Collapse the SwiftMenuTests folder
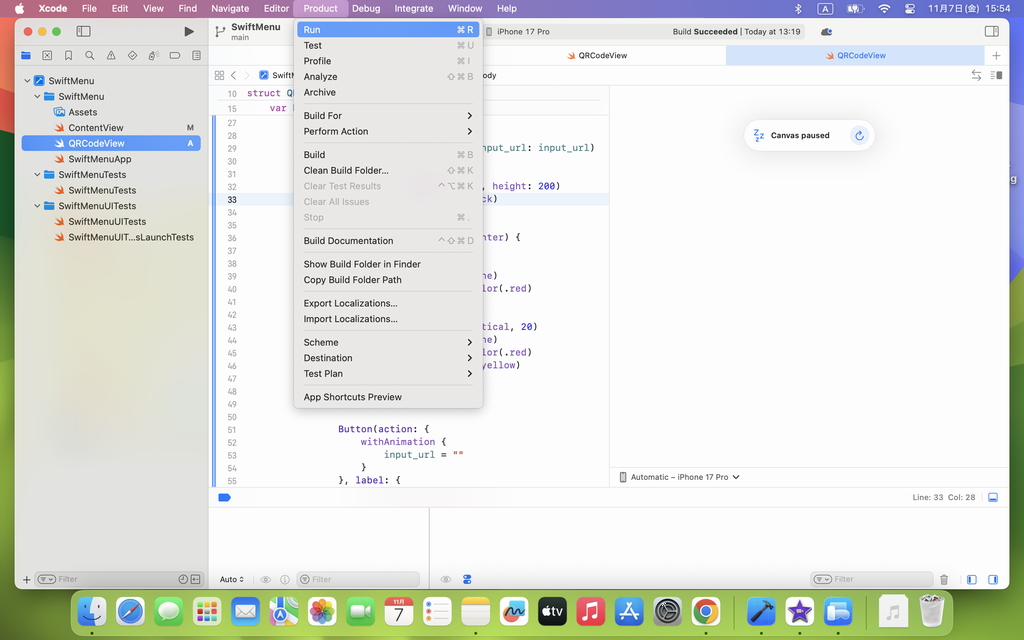 [x=37, y=175]
